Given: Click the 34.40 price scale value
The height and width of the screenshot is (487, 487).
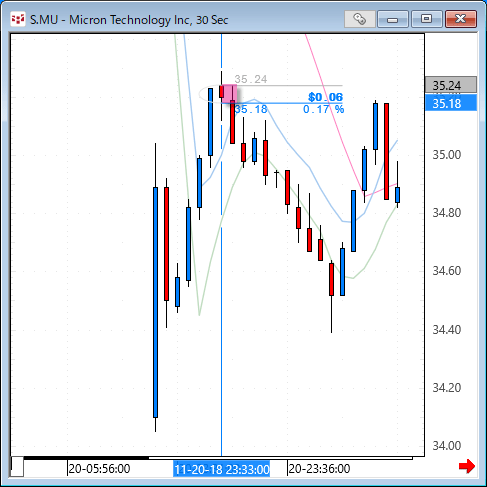Looking at the screenshot, I should point(447,330).
